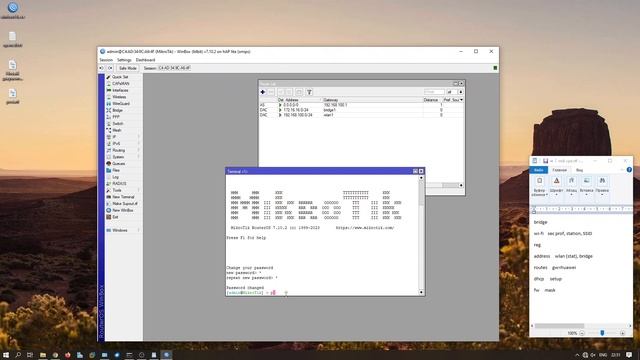The height and width of the screenshot is (360, 640).
Task: Expand the IP submenu
Action: (x=123, y=137)
